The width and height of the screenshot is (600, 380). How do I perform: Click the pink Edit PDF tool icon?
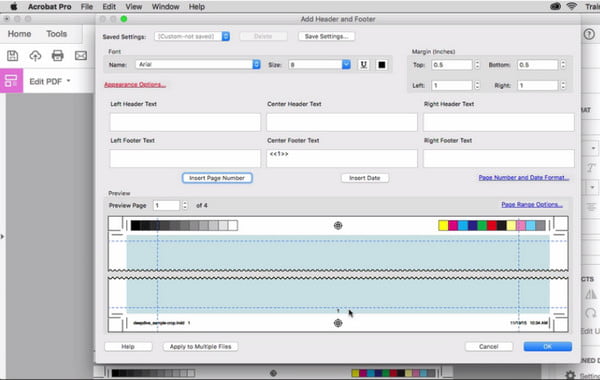point(11,81)
